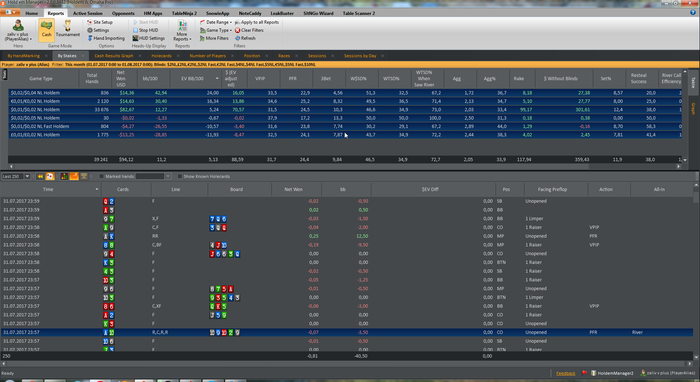
Task: Sort hands list by Net Won column
Action: point(293,189)
